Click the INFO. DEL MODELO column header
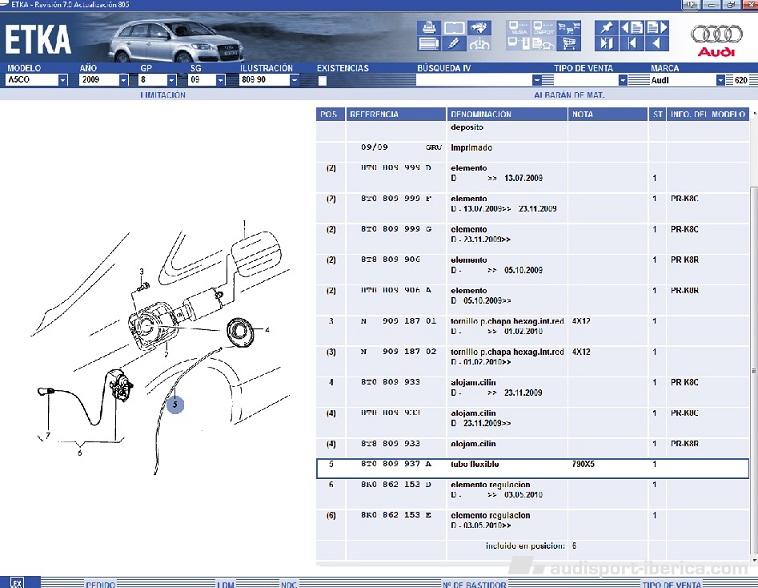The width and height of the screenshot is (758, 588). click(x=708, y=114)
